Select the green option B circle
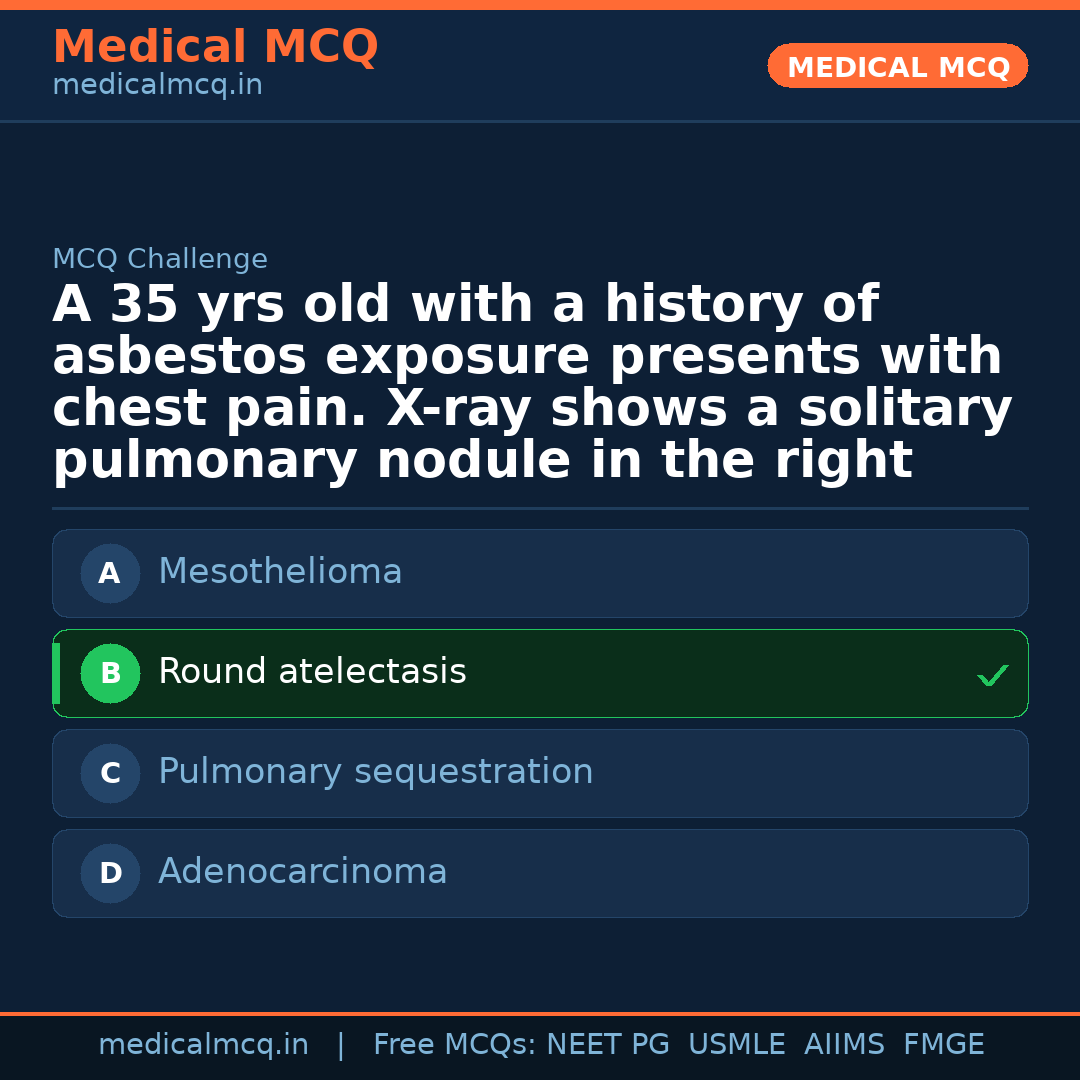Screen dimensions: 1080x1080 click(110, 674)
